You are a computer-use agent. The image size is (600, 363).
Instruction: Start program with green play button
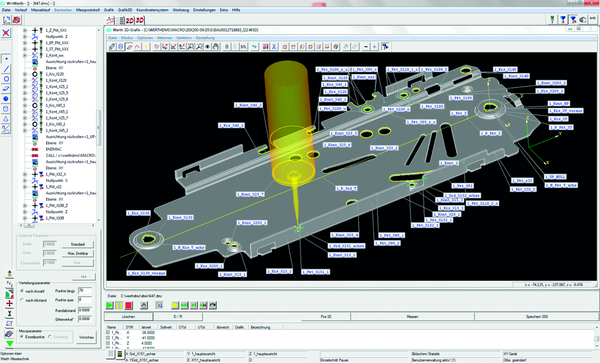pos(110,305)
